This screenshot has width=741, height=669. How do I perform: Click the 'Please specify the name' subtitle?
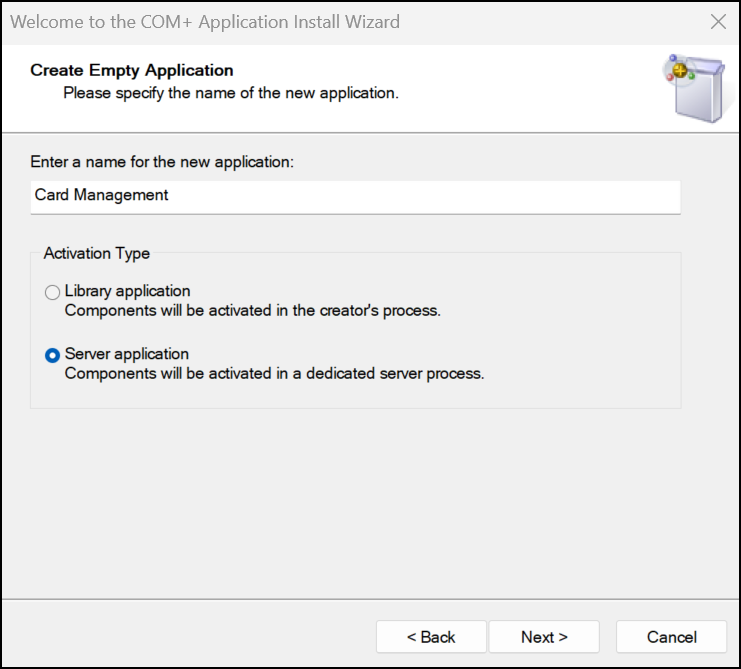click(231, 93)
